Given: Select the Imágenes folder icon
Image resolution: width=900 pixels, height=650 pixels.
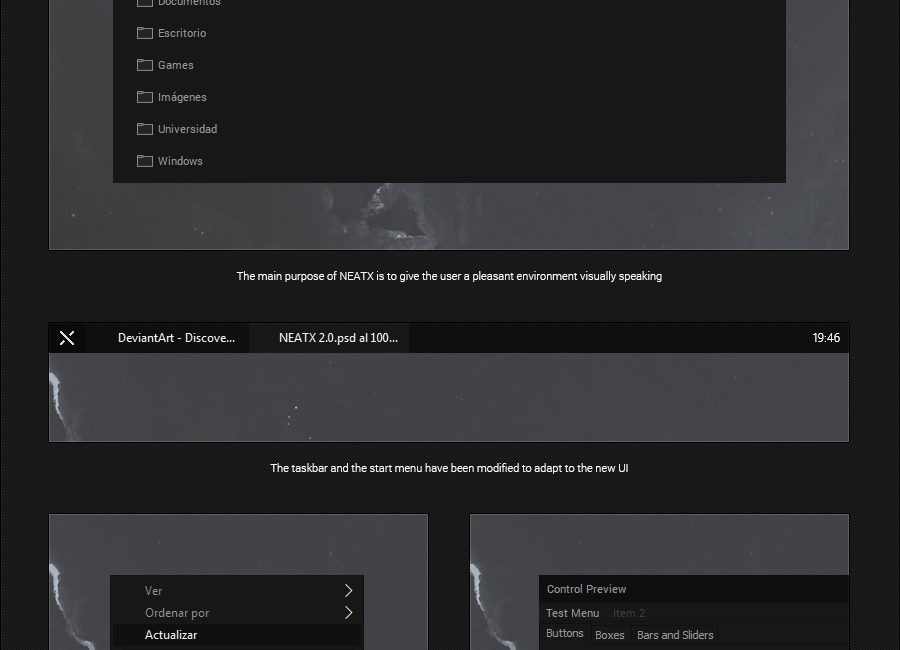Looking at the screenshot, I should pyautogui.click(x=145, y=97).
